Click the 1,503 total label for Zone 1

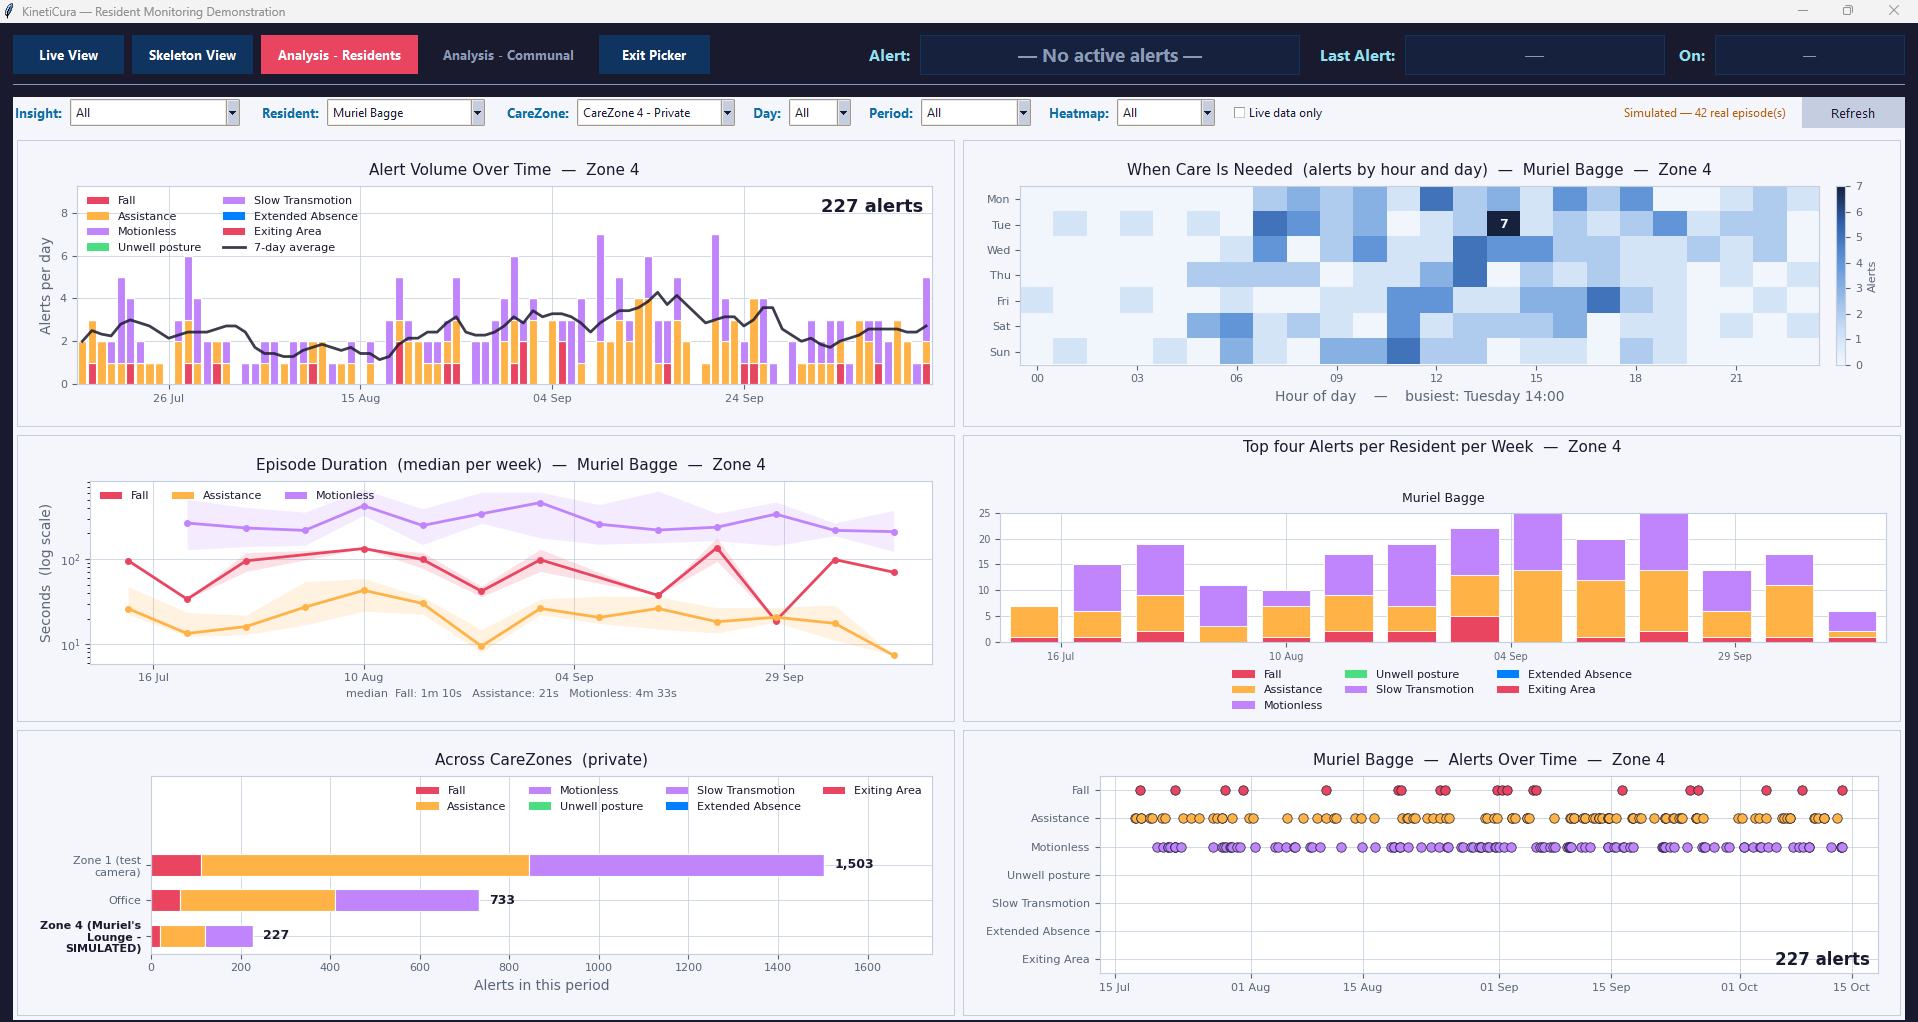(854, 864)
